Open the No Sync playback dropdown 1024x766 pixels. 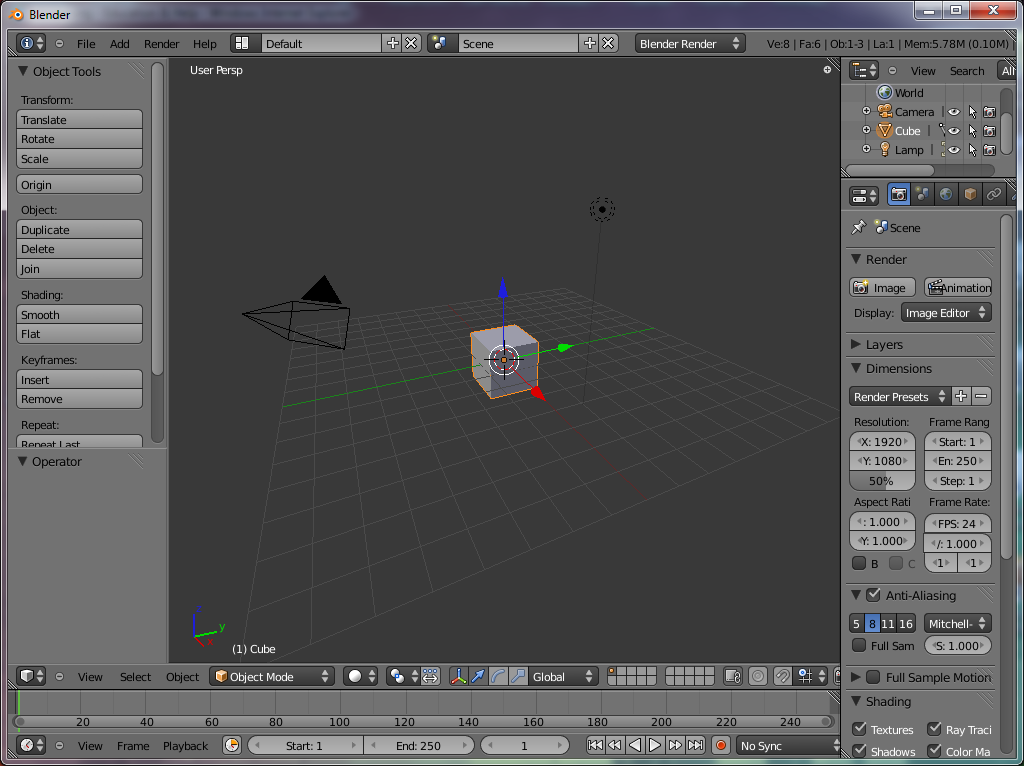[788, 745]
